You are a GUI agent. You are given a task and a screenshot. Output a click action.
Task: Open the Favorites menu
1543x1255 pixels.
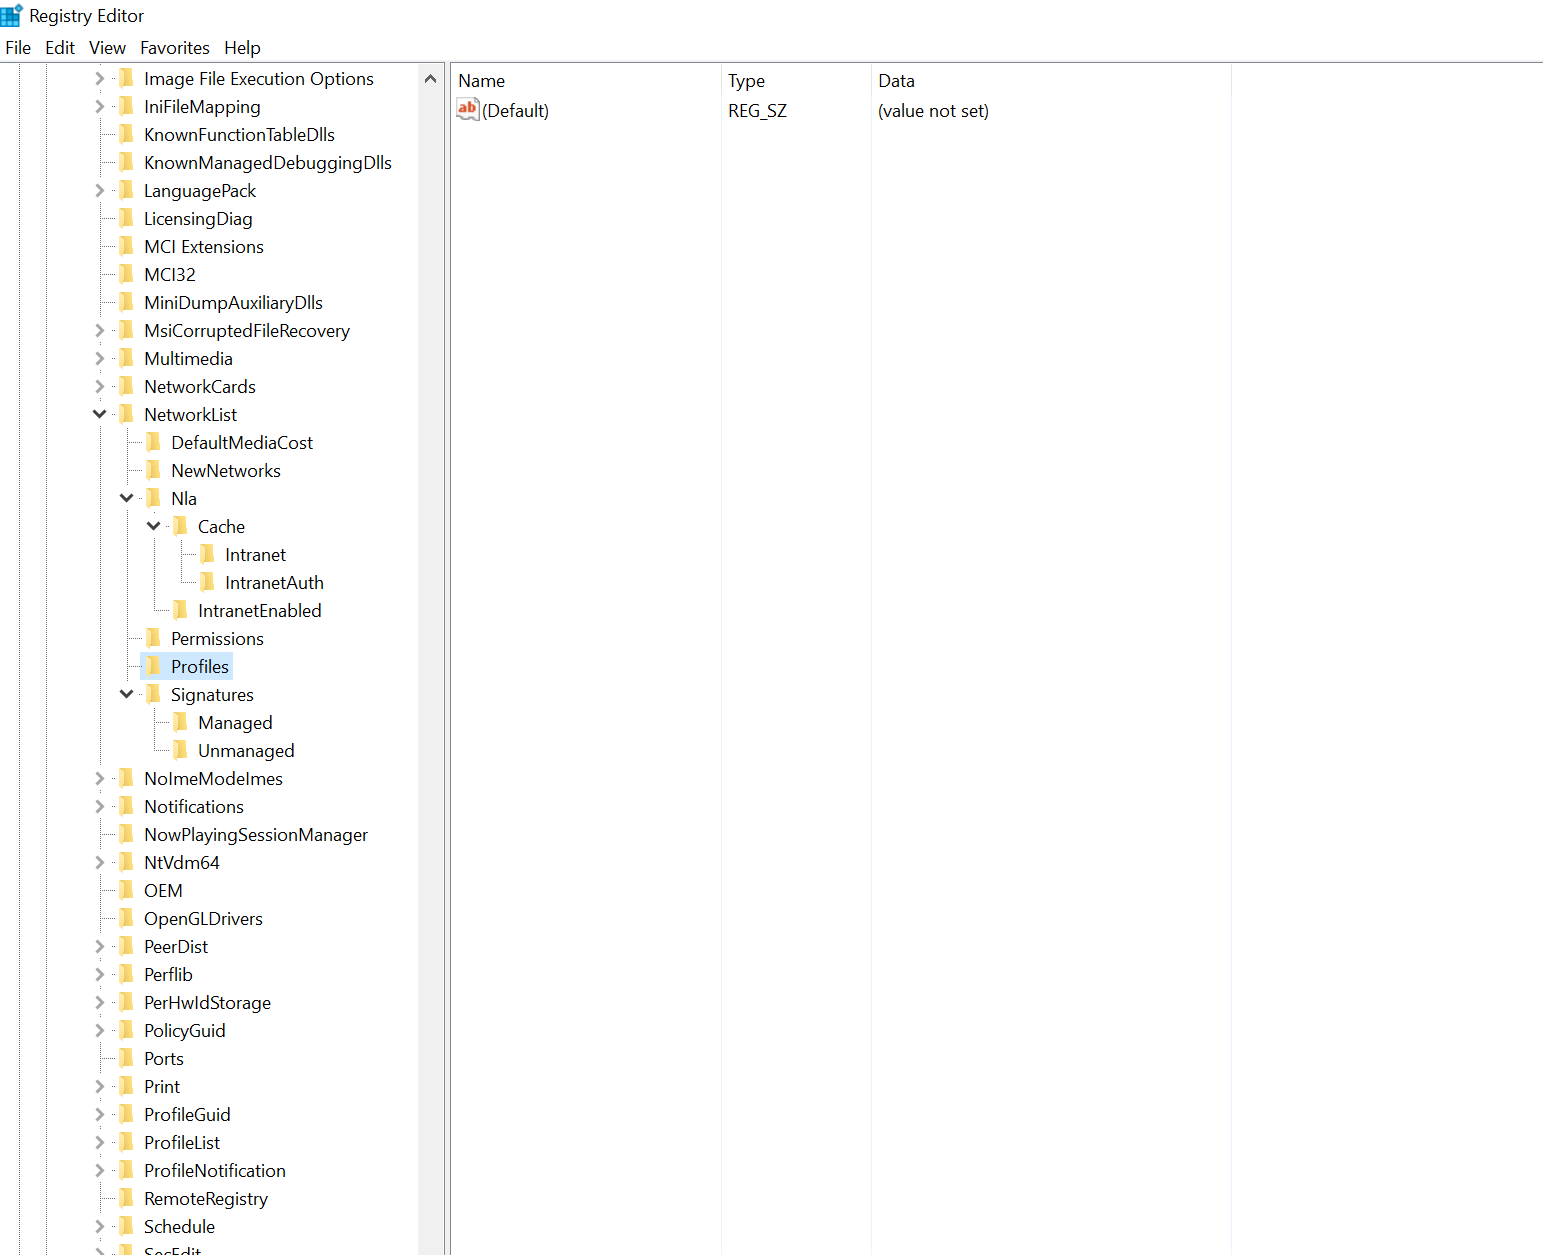click(x=175, y=48)
